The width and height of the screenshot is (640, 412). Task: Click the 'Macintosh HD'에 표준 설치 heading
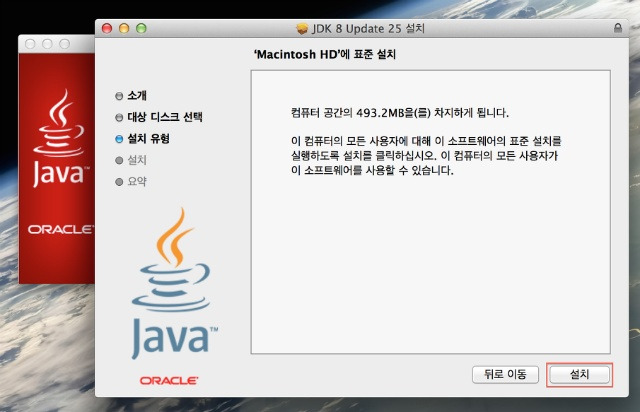click(325, 54)
